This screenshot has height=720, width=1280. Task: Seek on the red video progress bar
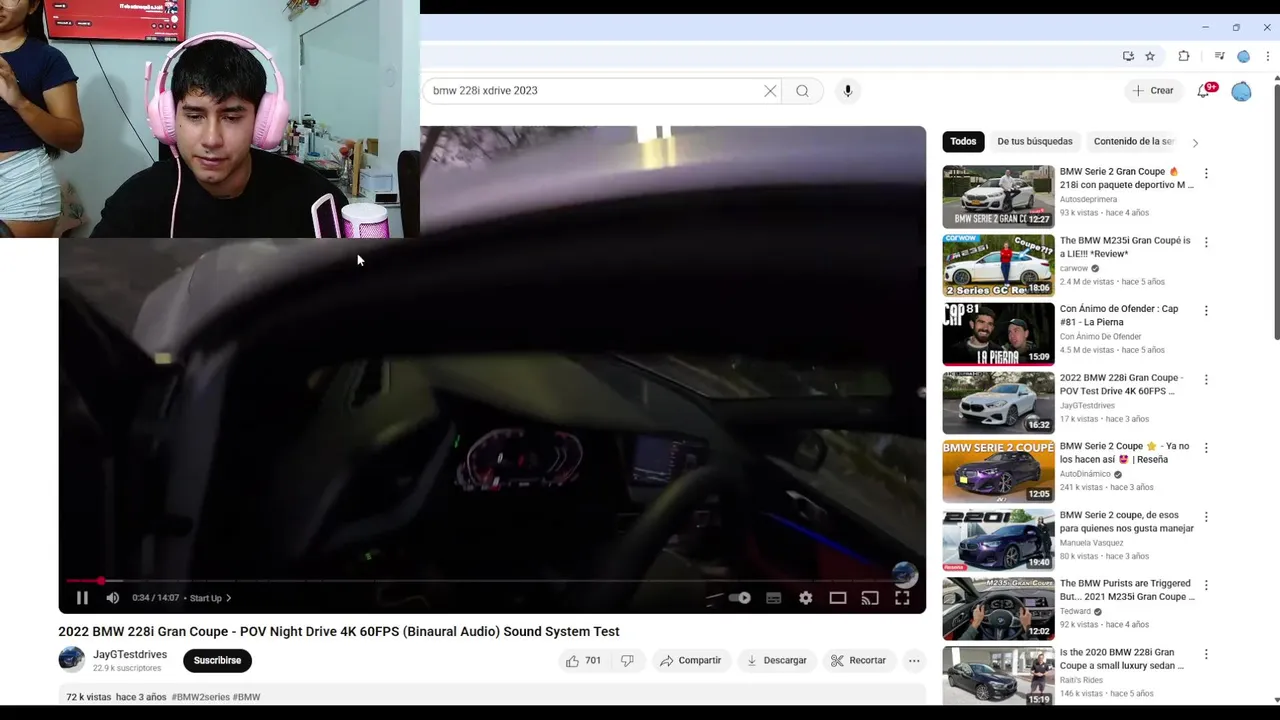[x=492, y=580]
